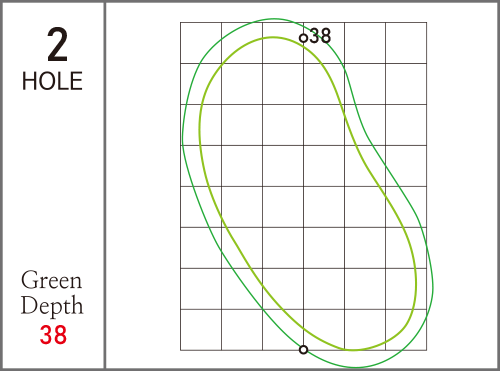Image resolution: width=500 pixels, height=371 pixels.
Task: Click the bottom-right grid cell
Action: click(406, 330)
